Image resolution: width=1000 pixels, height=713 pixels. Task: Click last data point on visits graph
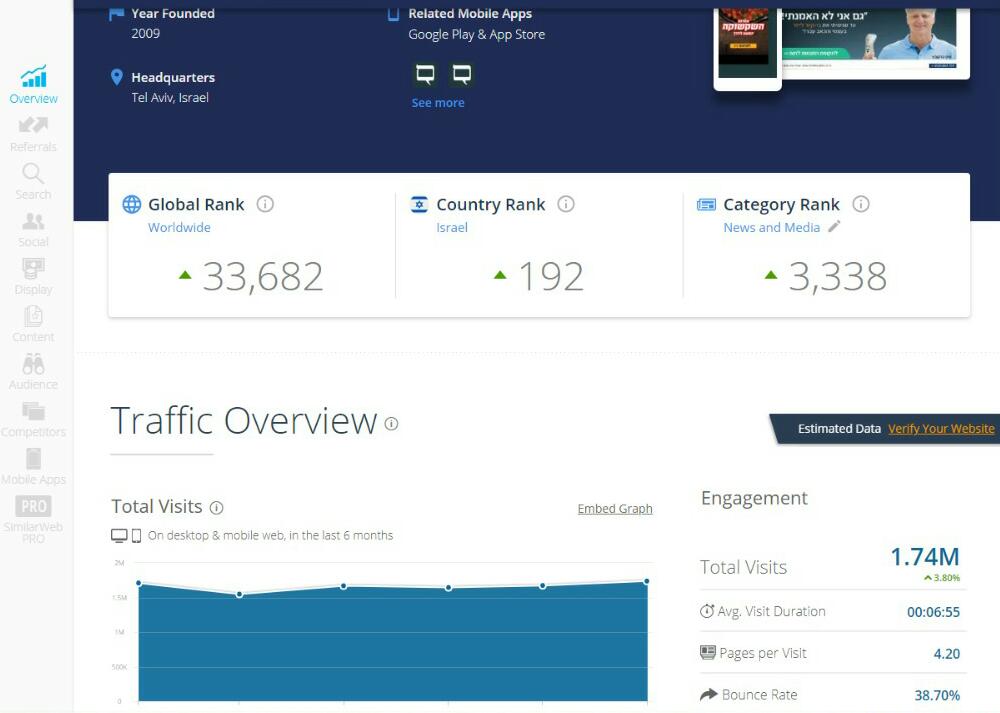647,581
